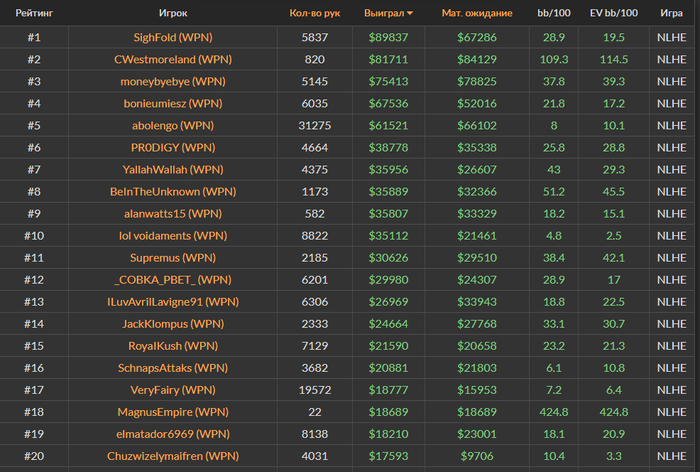Open player moneybyebye (WPN) profile
The width and height of the screenshot is (700, 472).
tap(173, 81)
